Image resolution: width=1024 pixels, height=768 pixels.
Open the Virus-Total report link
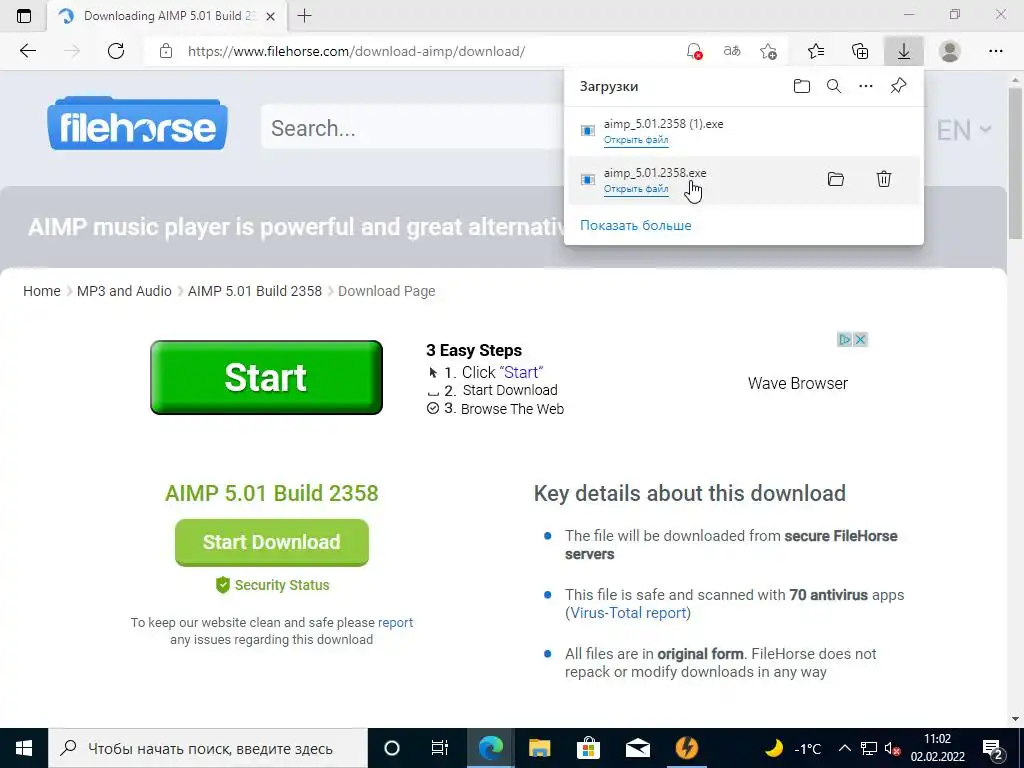[x=628, y=613]
